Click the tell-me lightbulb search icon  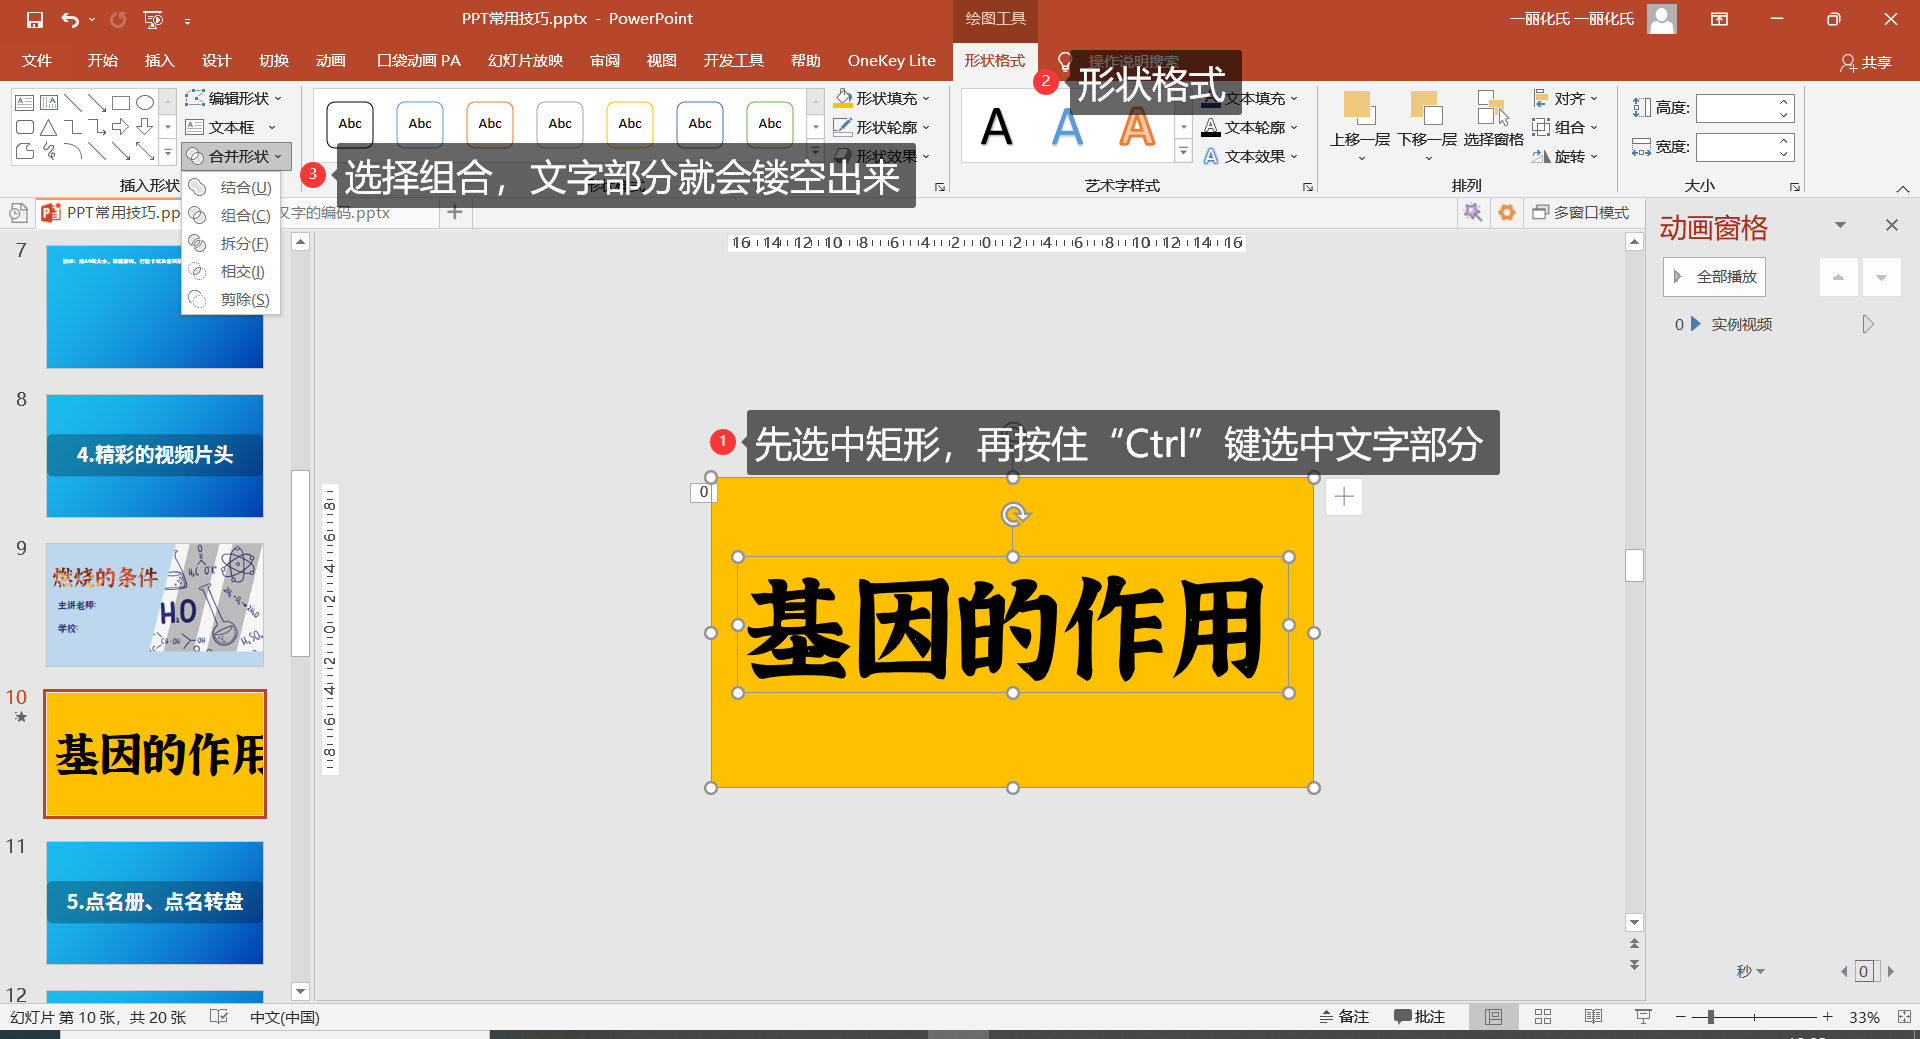click(x=1065, y=61)
